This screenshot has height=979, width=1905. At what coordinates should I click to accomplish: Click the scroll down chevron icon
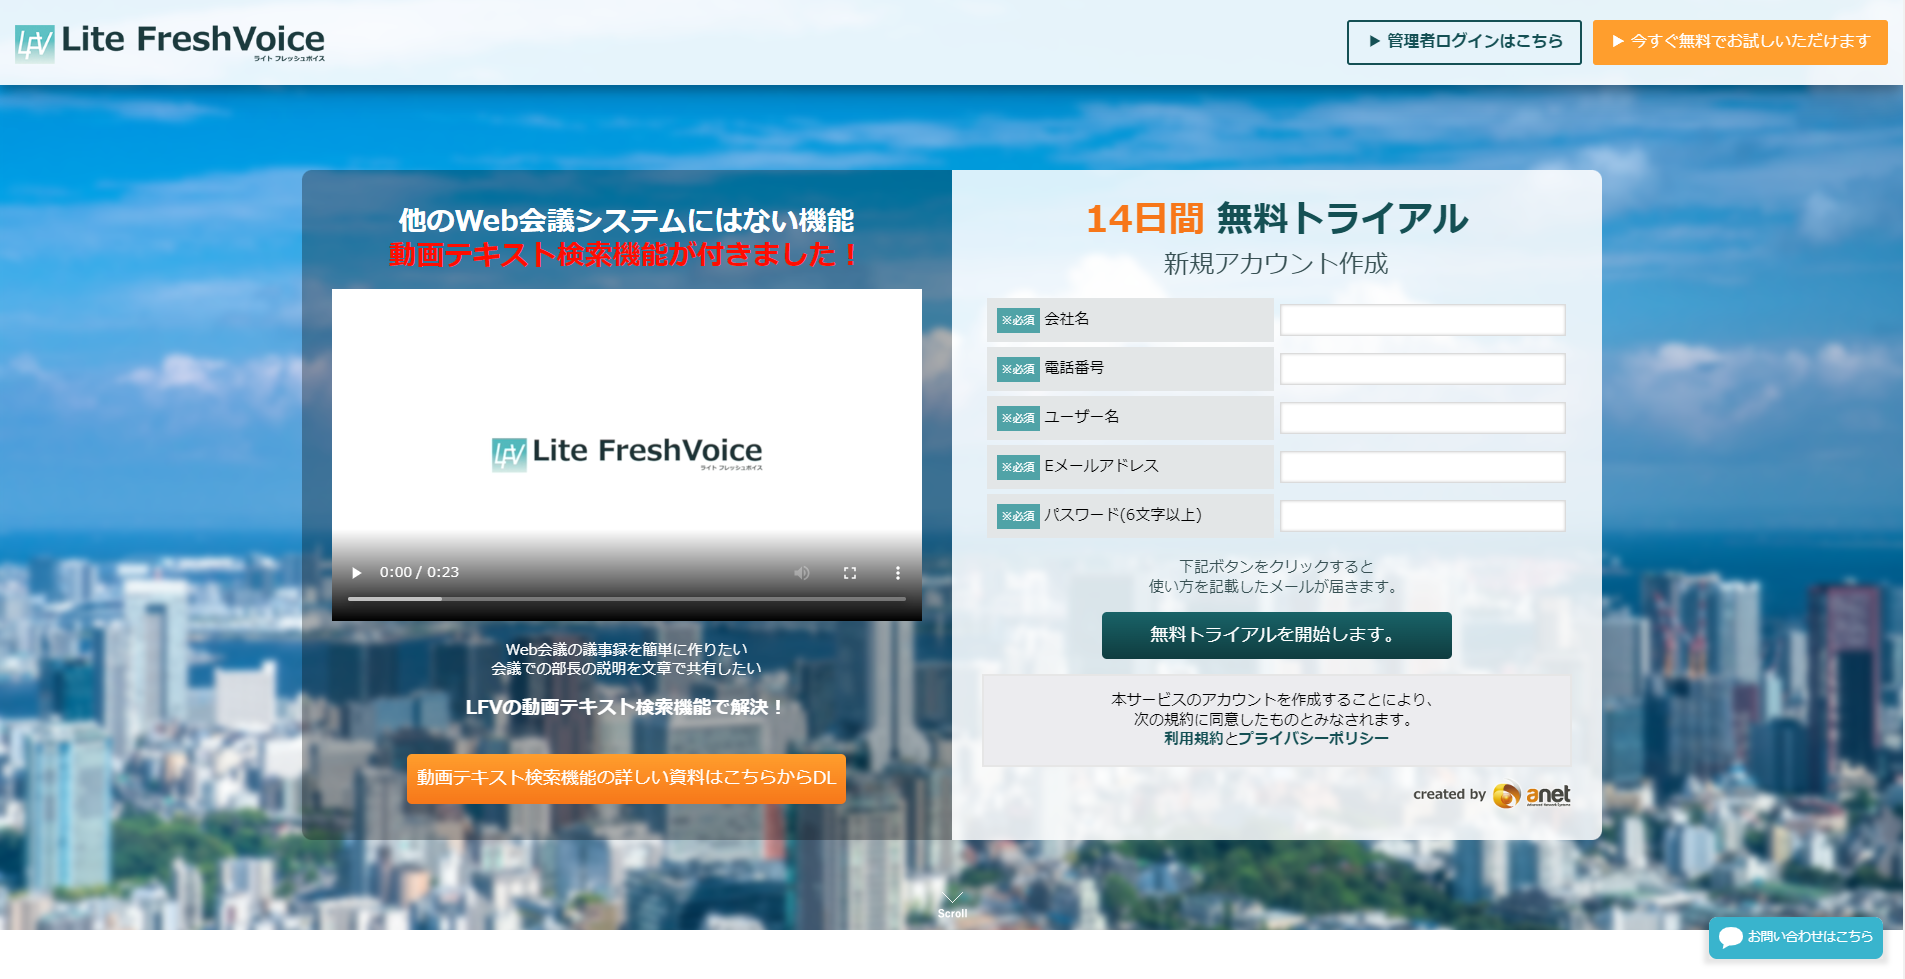point(952,897)
